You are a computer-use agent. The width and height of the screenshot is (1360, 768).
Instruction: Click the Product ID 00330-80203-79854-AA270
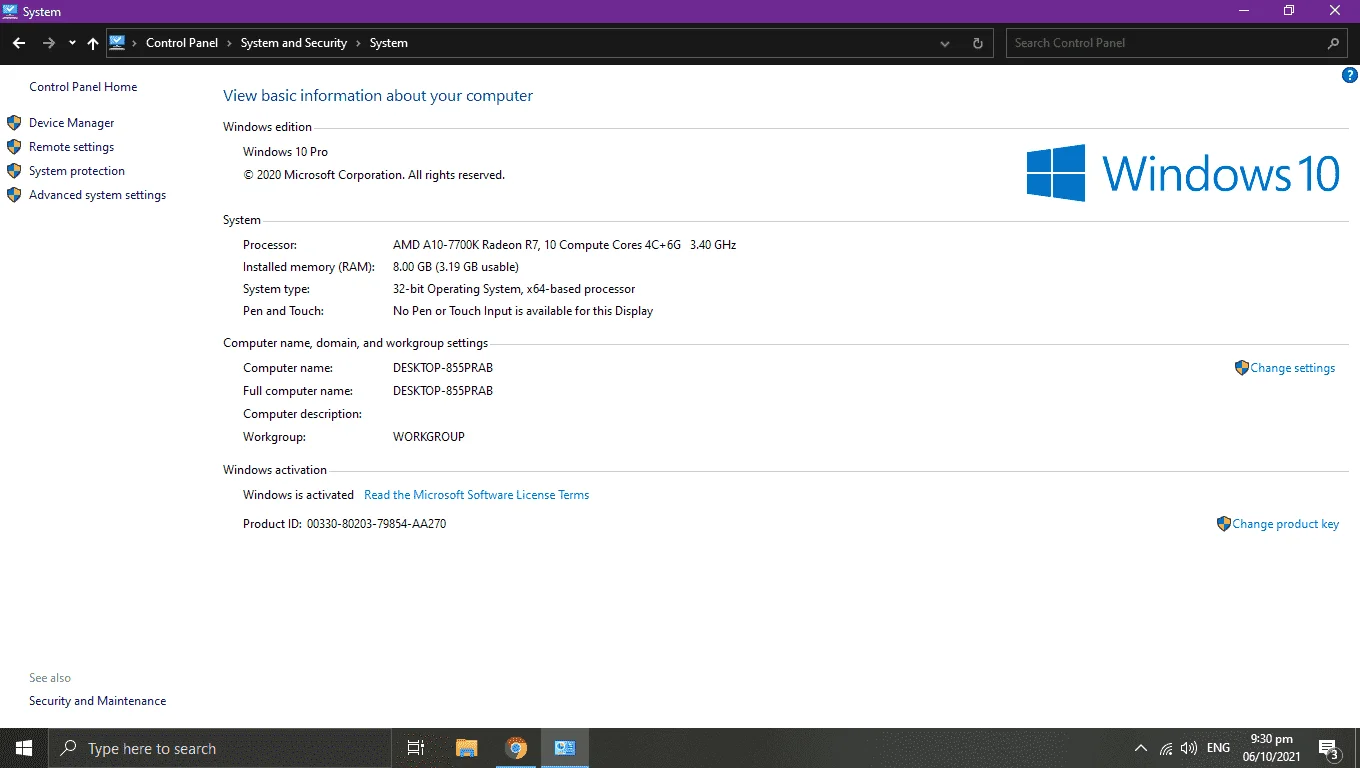[377, 524]
